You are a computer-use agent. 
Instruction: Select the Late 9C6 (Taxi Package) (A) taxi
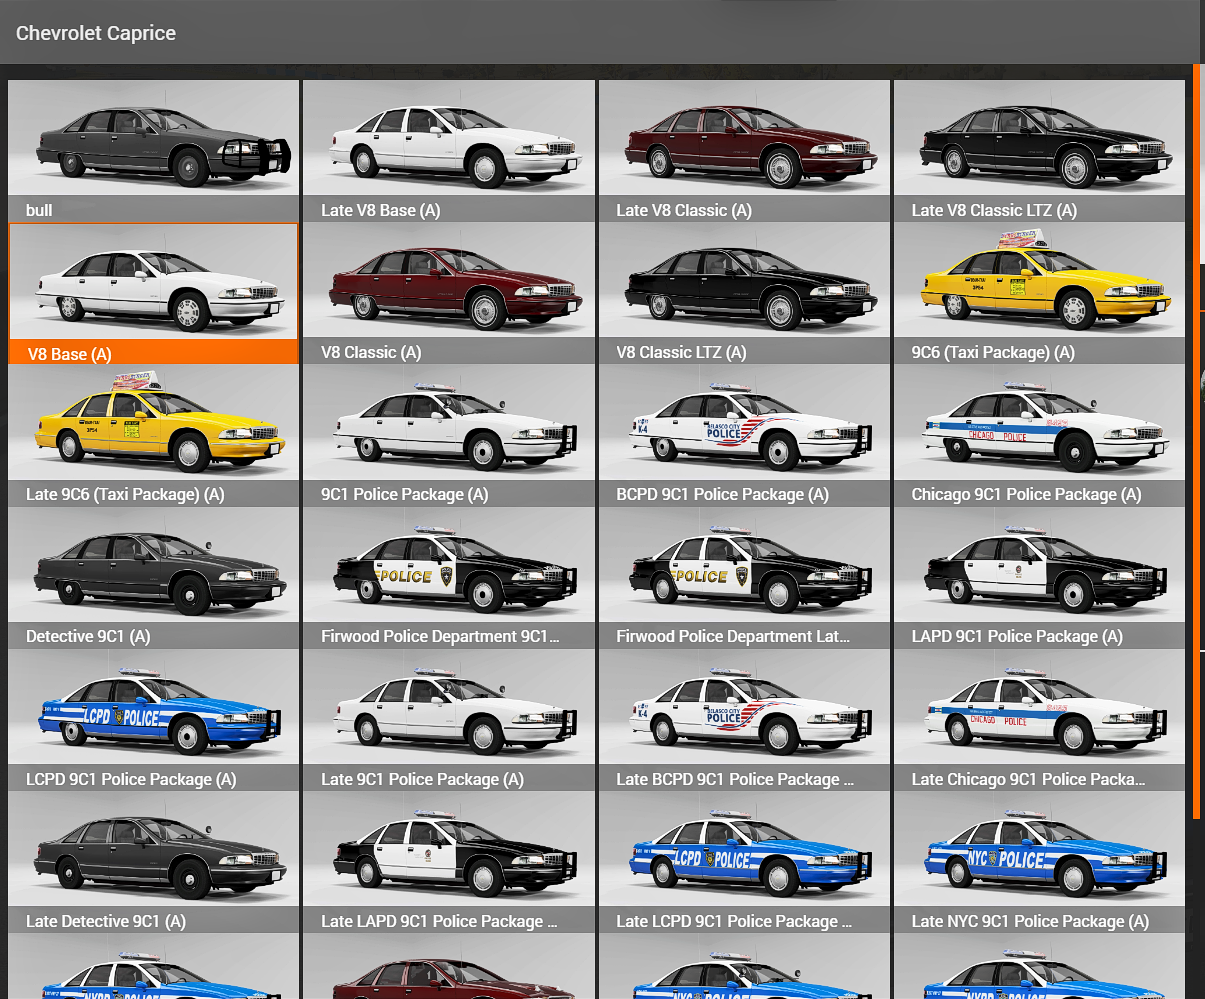(x=154, y=436)
